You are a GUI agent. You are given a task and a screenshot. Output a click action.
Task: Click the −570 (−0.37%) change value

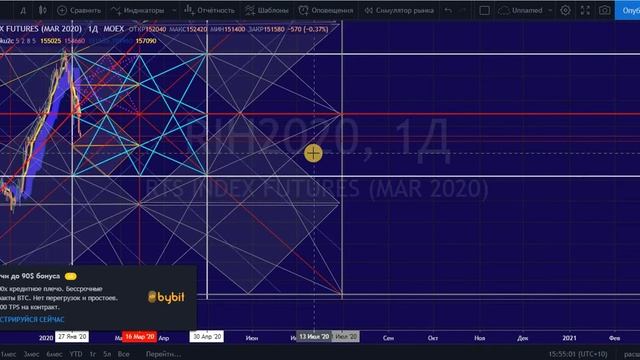pos(307,29)
